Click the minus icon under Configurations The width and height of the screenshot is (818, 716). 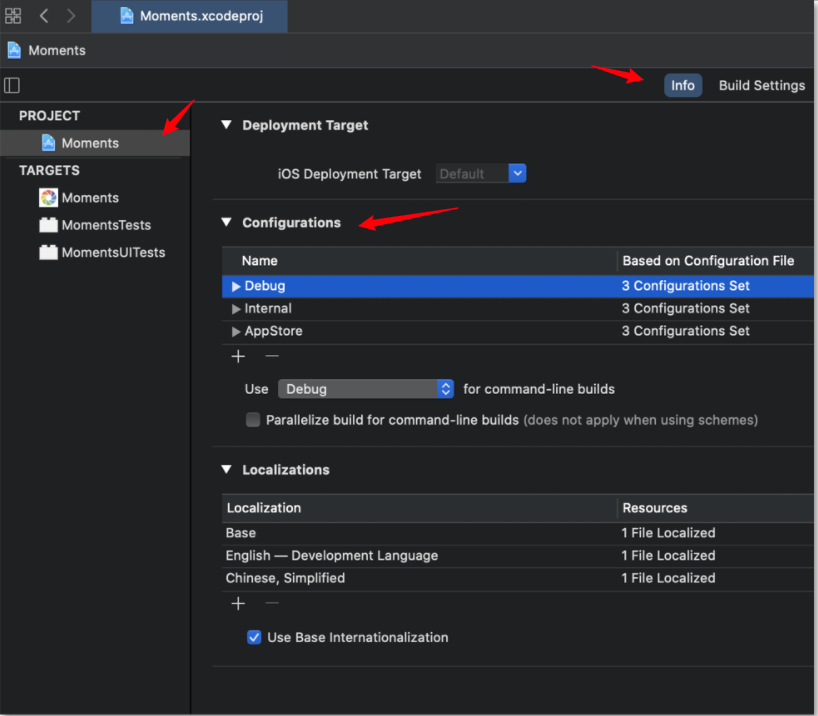tap(272, 356)
